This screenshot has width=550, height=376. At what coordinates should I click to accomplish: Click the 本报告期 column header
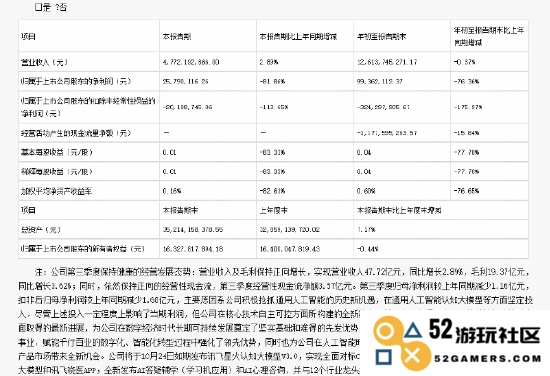[177, 36]
